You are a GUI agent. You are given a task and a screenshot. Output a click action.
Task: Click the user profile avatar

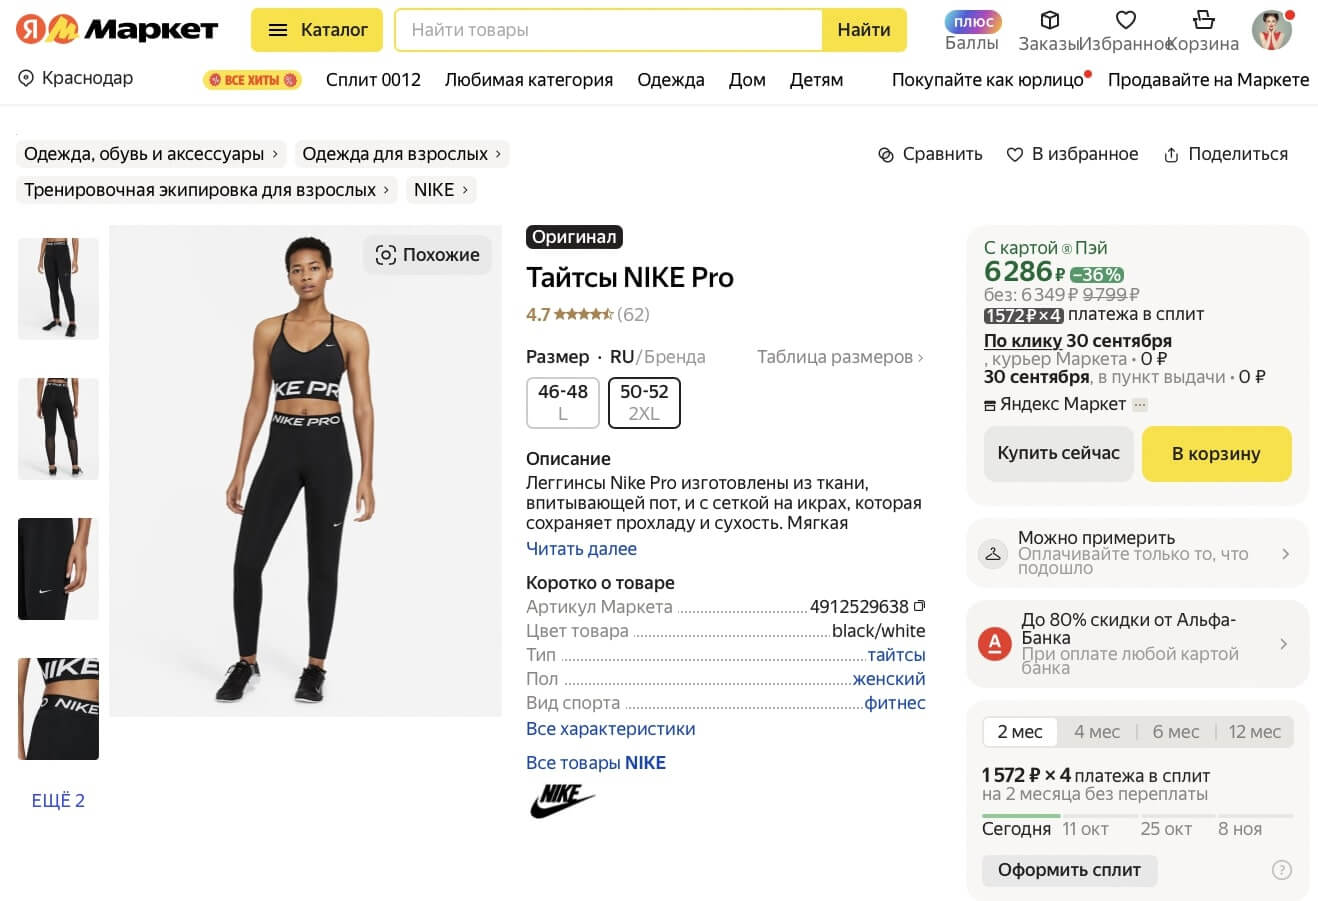coord(1272,30)
